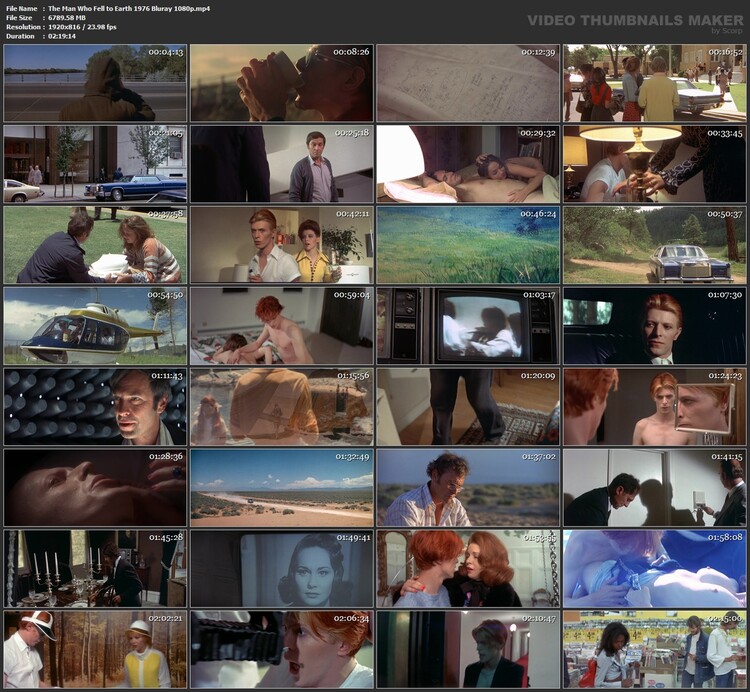Select the dark car interior at 01:07:30
Image resolution: width=750 pixels, height=692 pixels.
click(x=655, y=326)
